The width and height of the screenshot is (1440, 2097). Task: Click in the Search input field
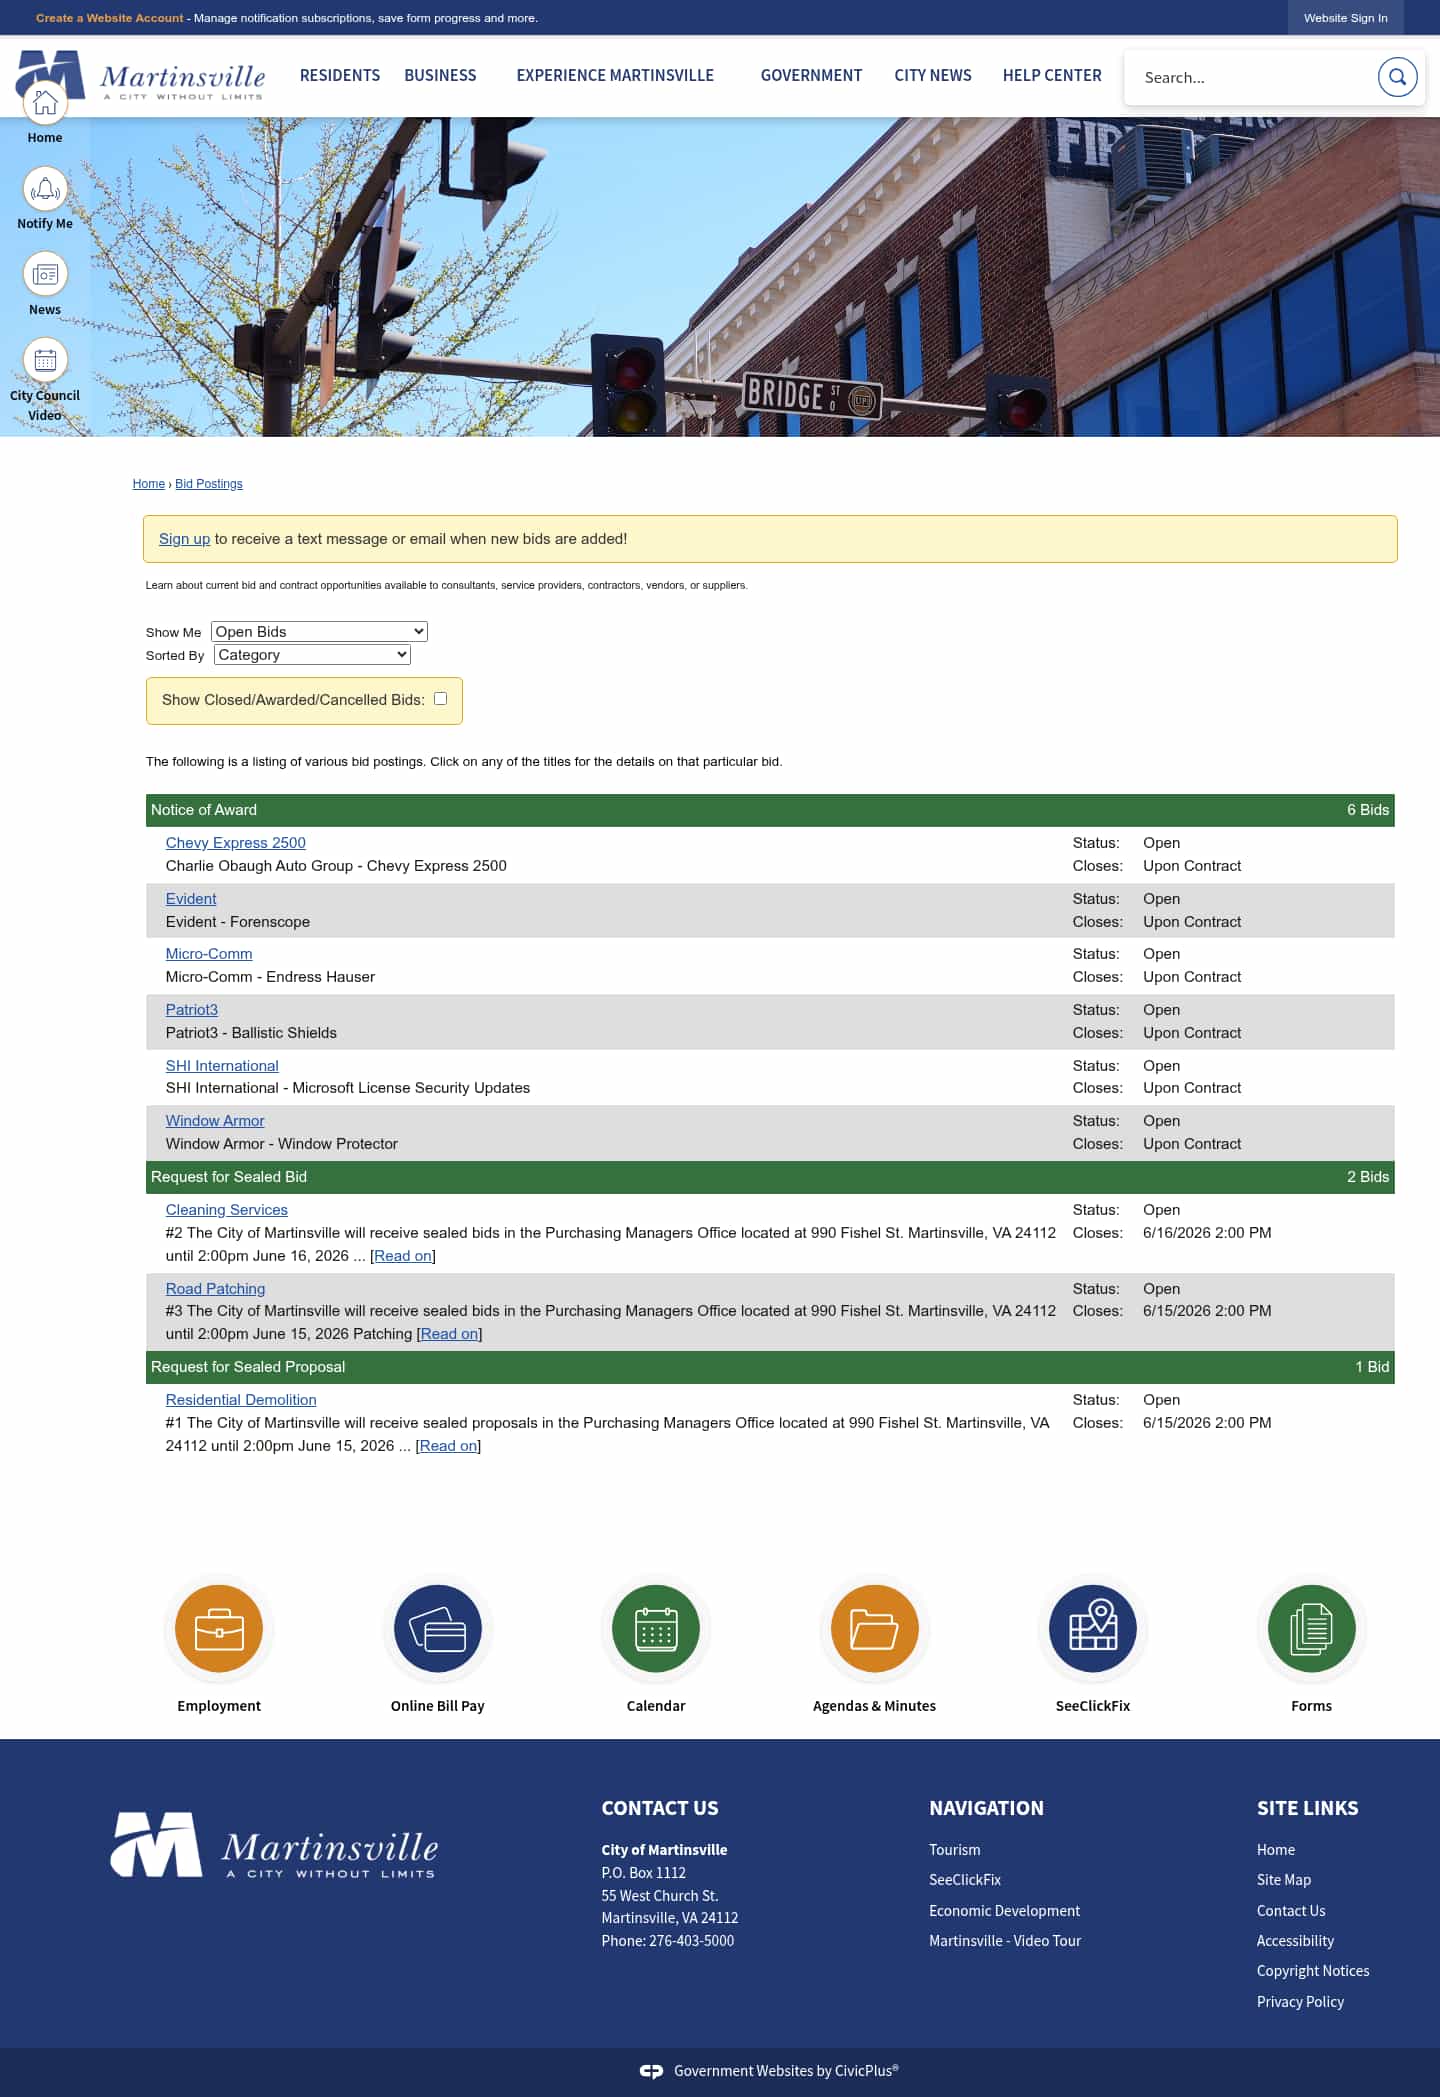coord(1250,77)
